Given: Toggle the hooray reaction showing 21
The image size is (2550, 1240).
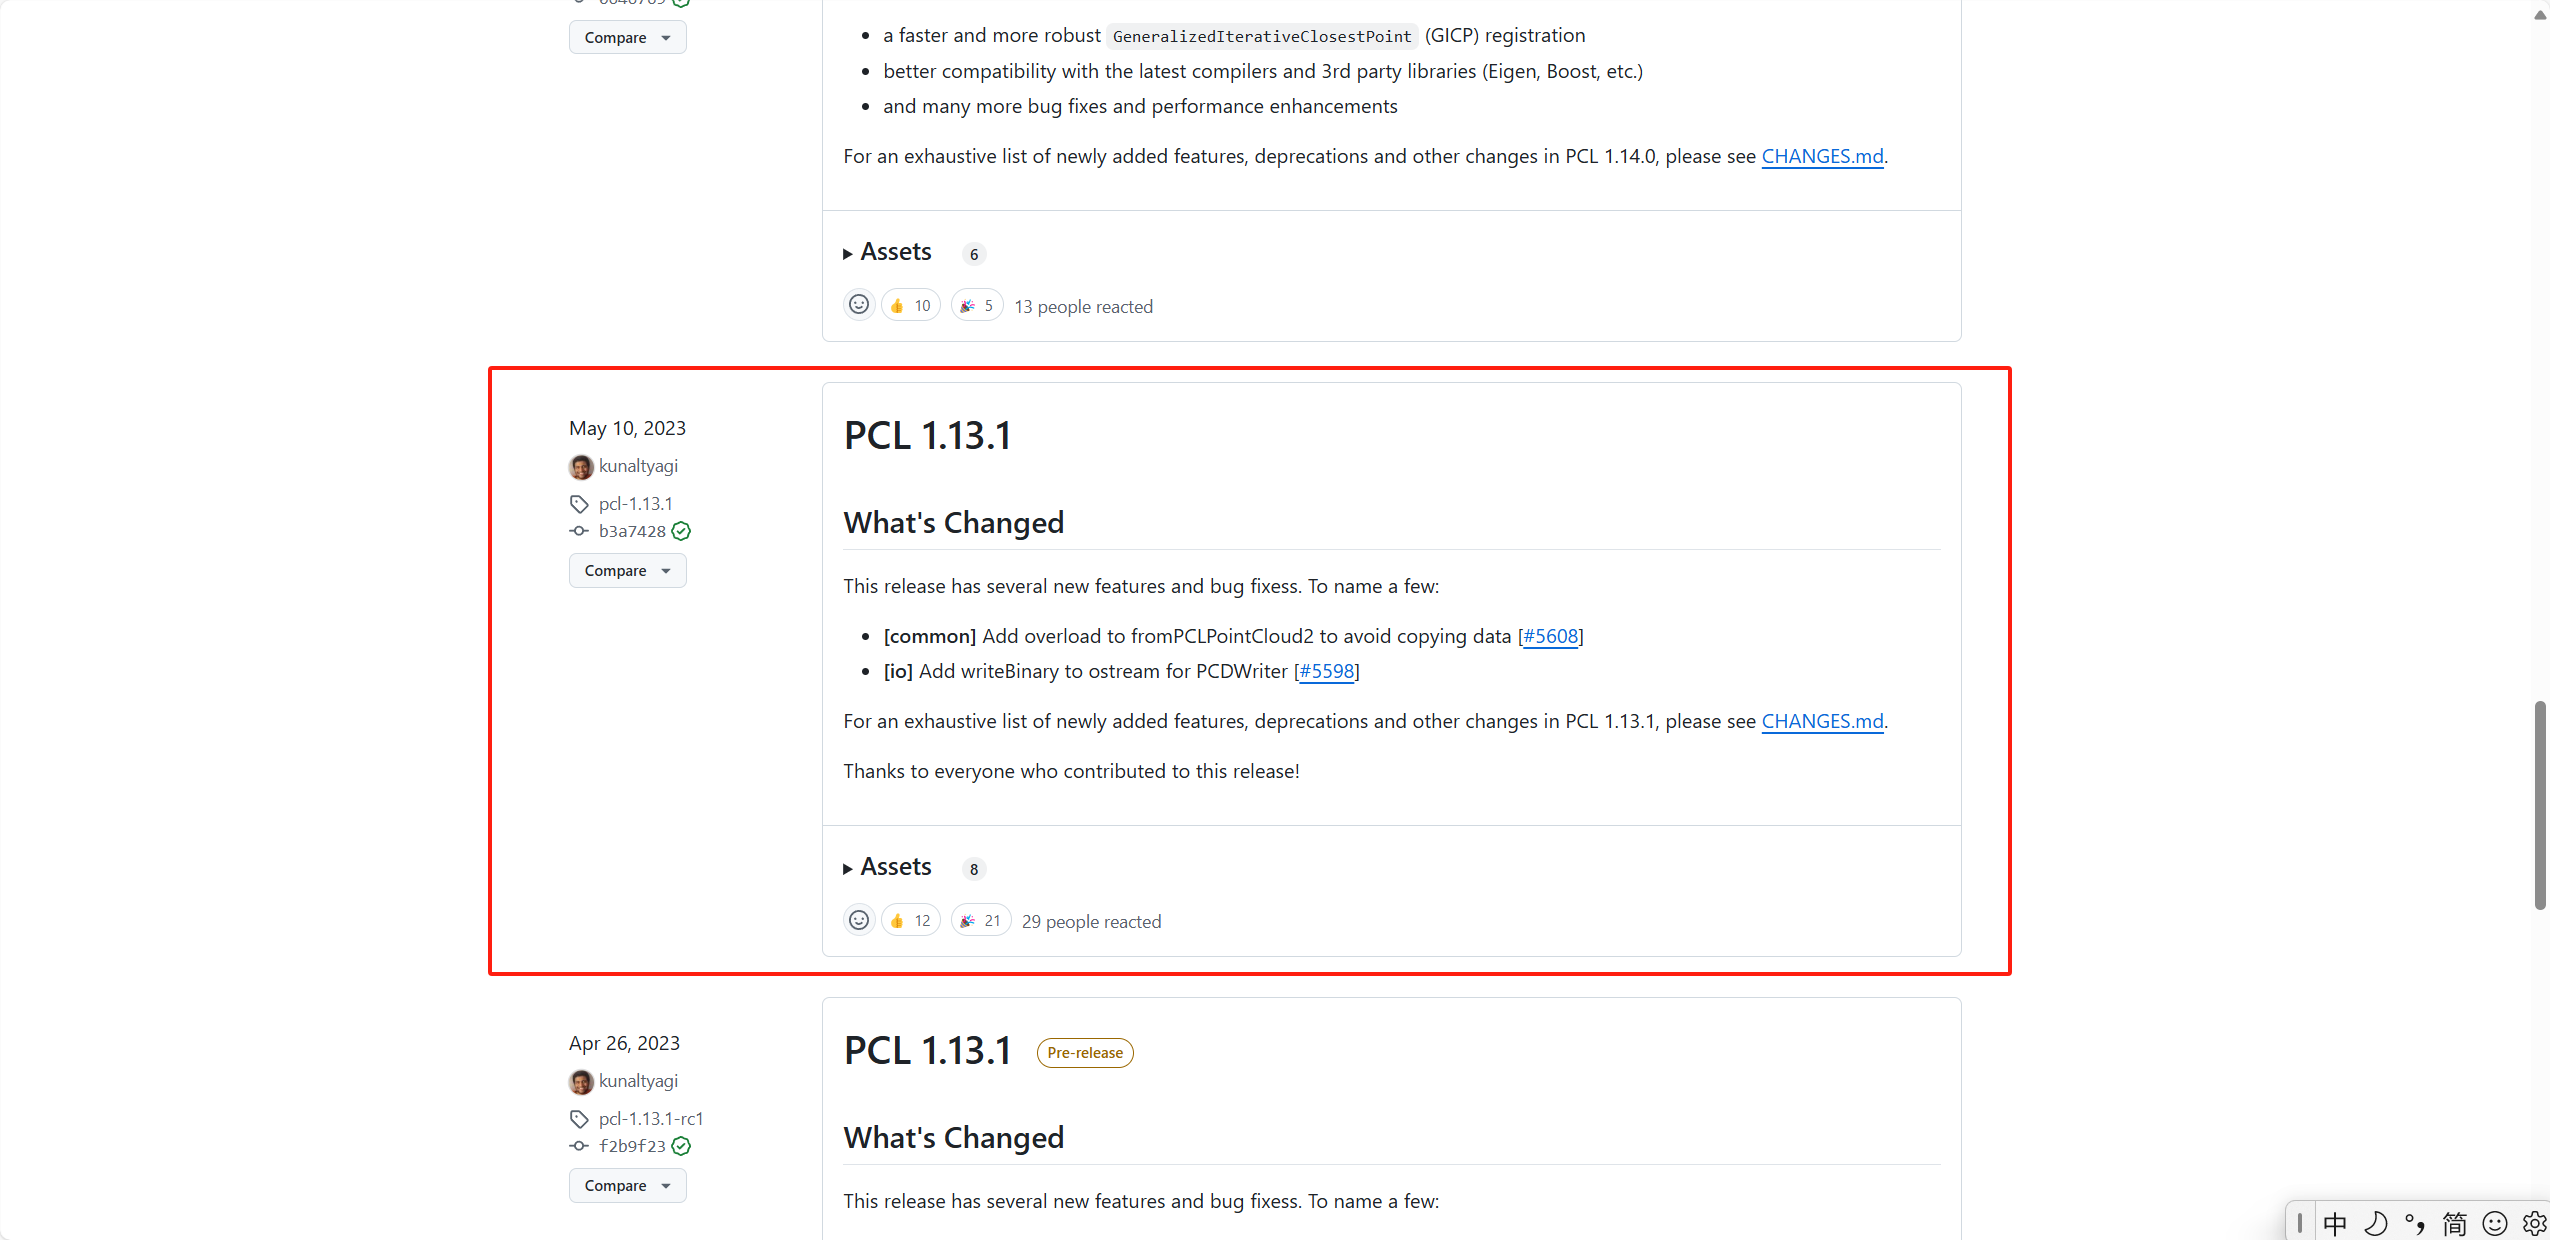Looking at the screenshot, I should pyautogui.click(x=979, y=919).
